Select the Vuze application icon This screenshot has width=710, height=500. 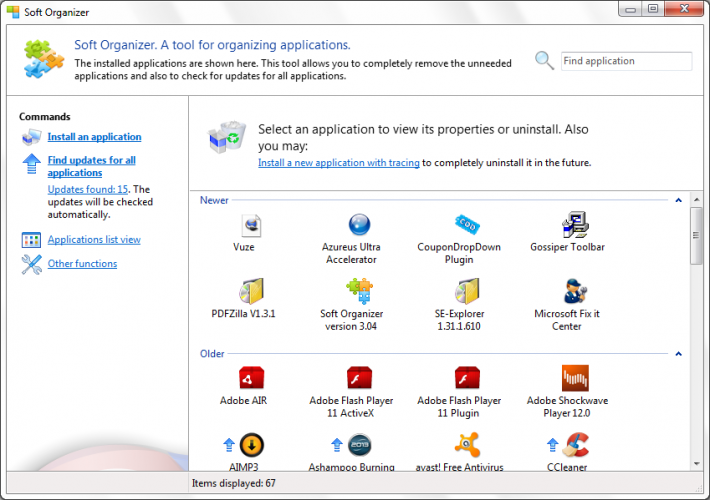pyautogui.click(x=251, y=225)
